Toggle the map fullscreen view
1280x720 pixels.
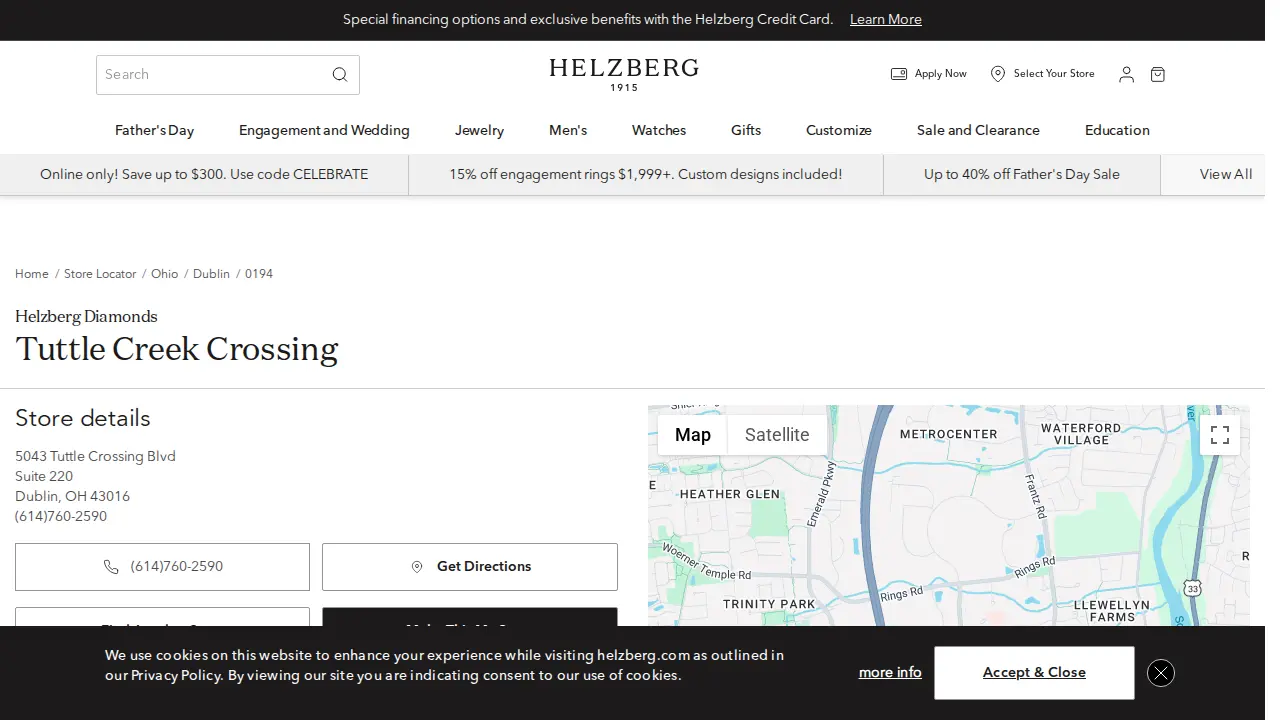1220,435
